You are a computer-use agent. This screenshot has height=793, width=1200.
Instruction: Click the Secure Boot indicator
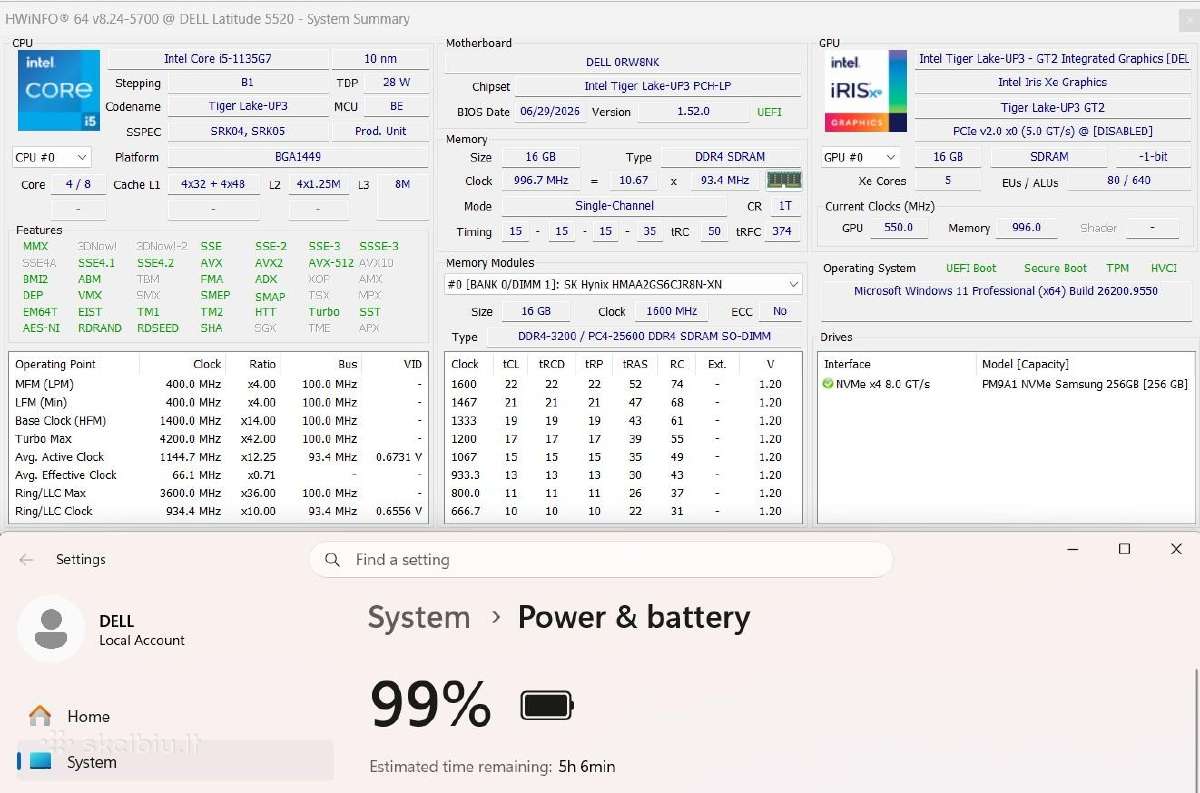tap(1055, 268)
